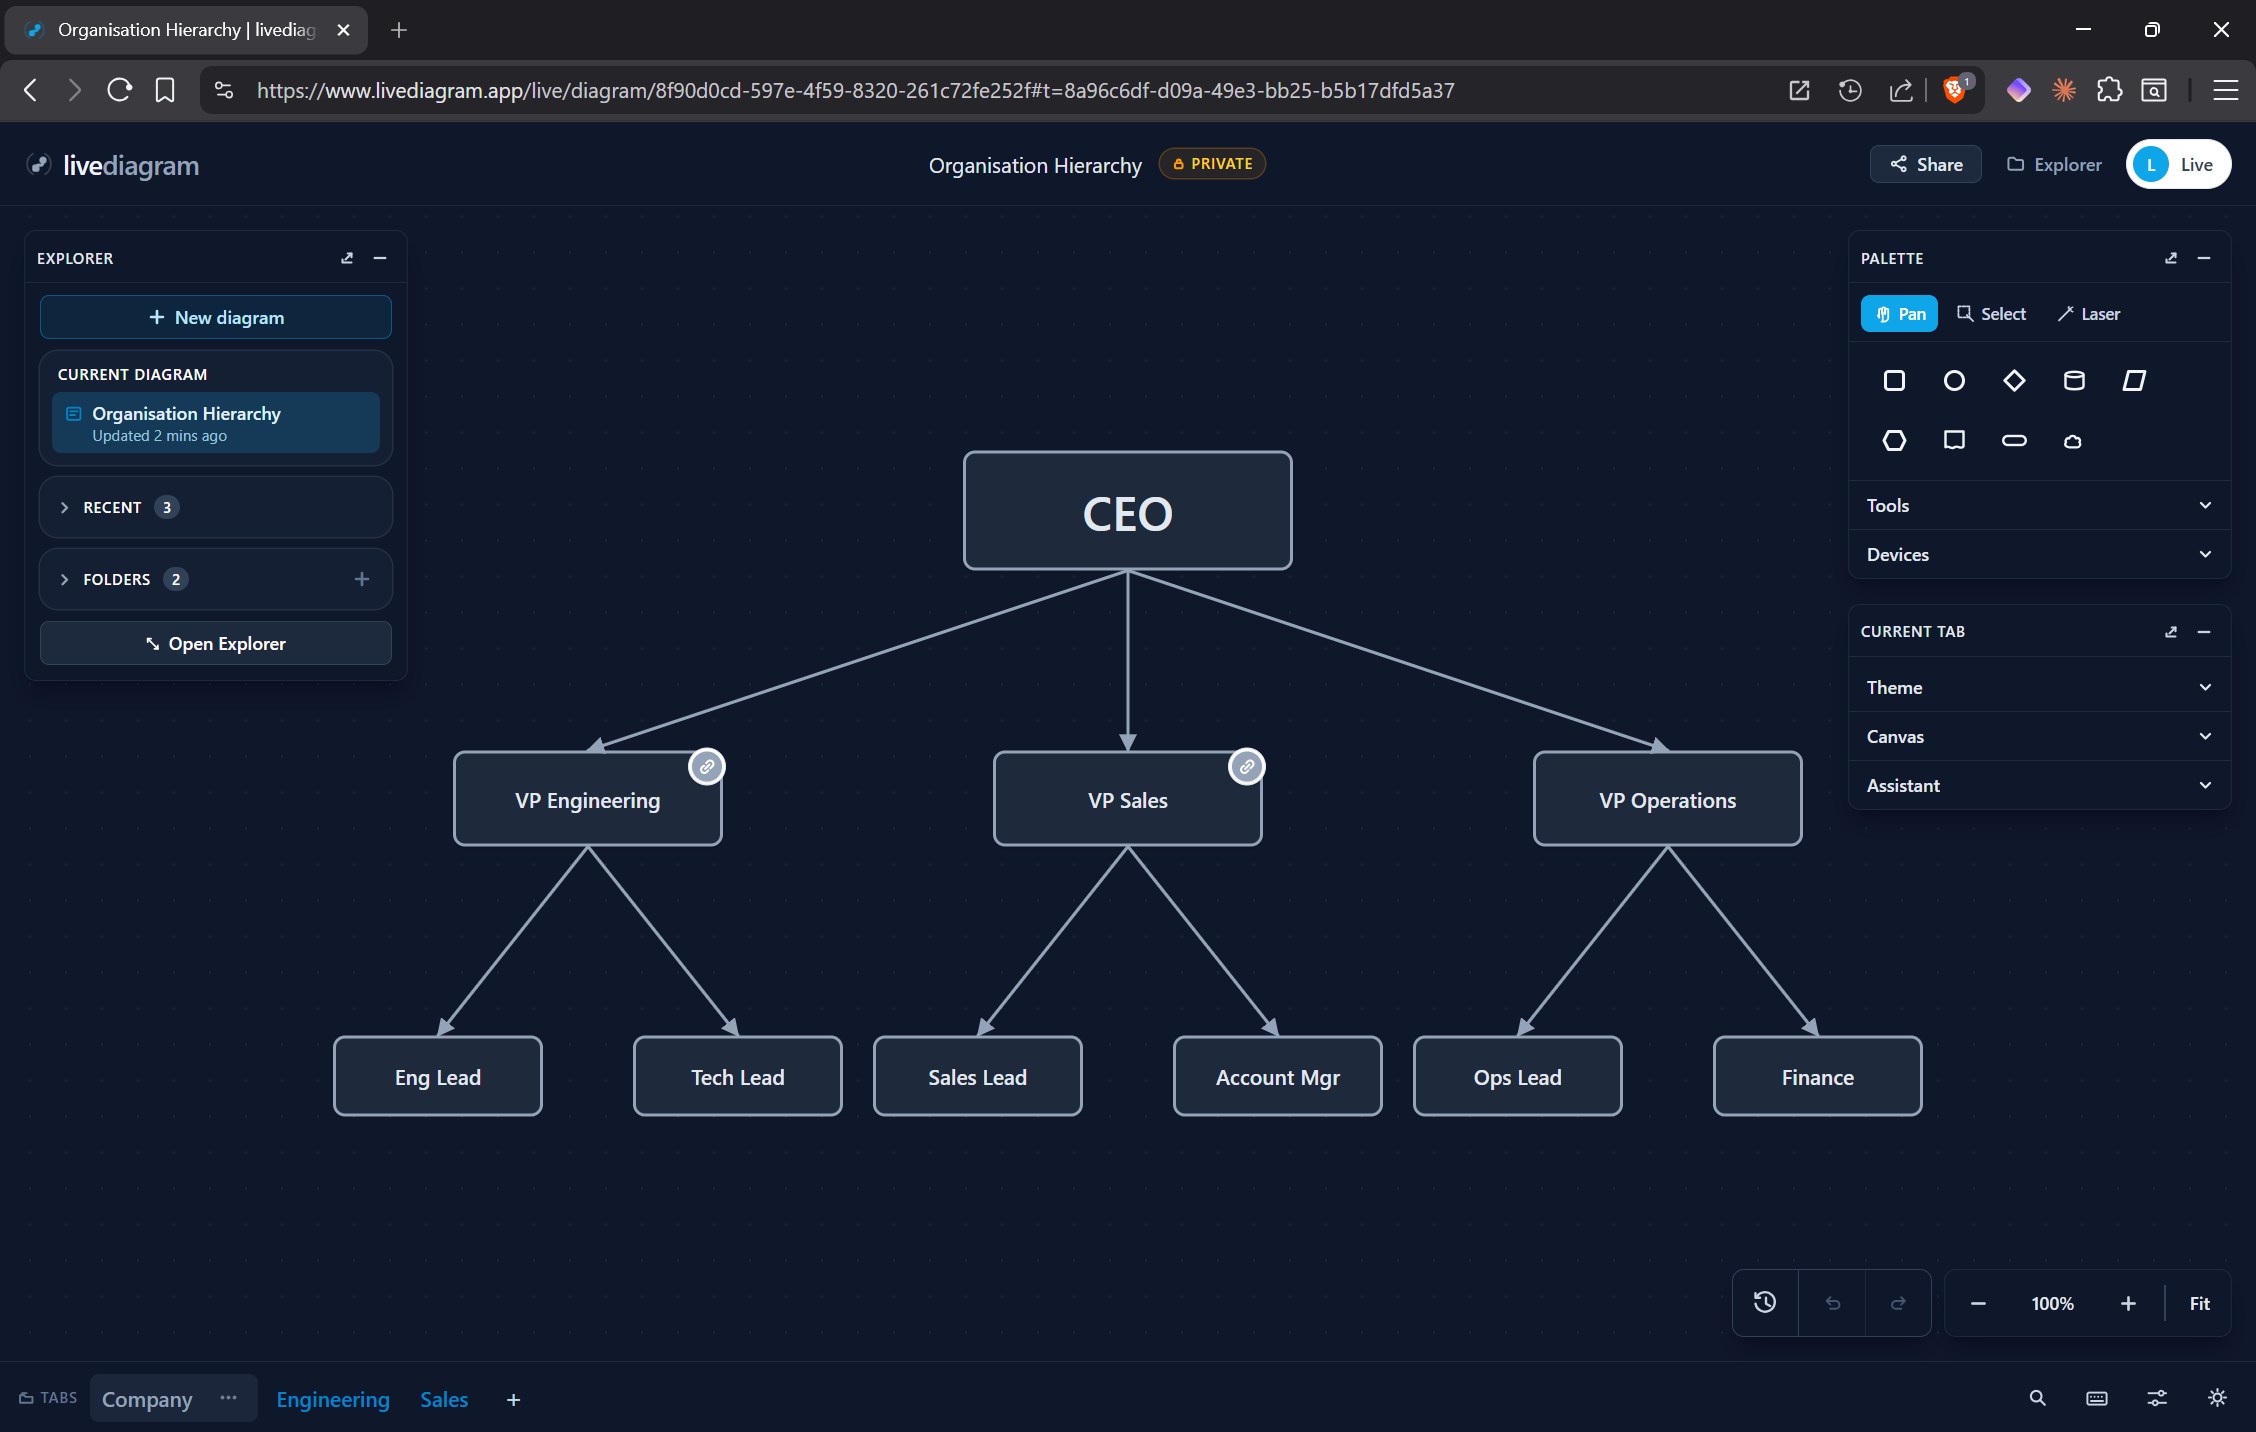Image resolution: width=2256 pixels, height=1432 pixels.
Task: Expand the Theme section
Action: (2039, 688)
